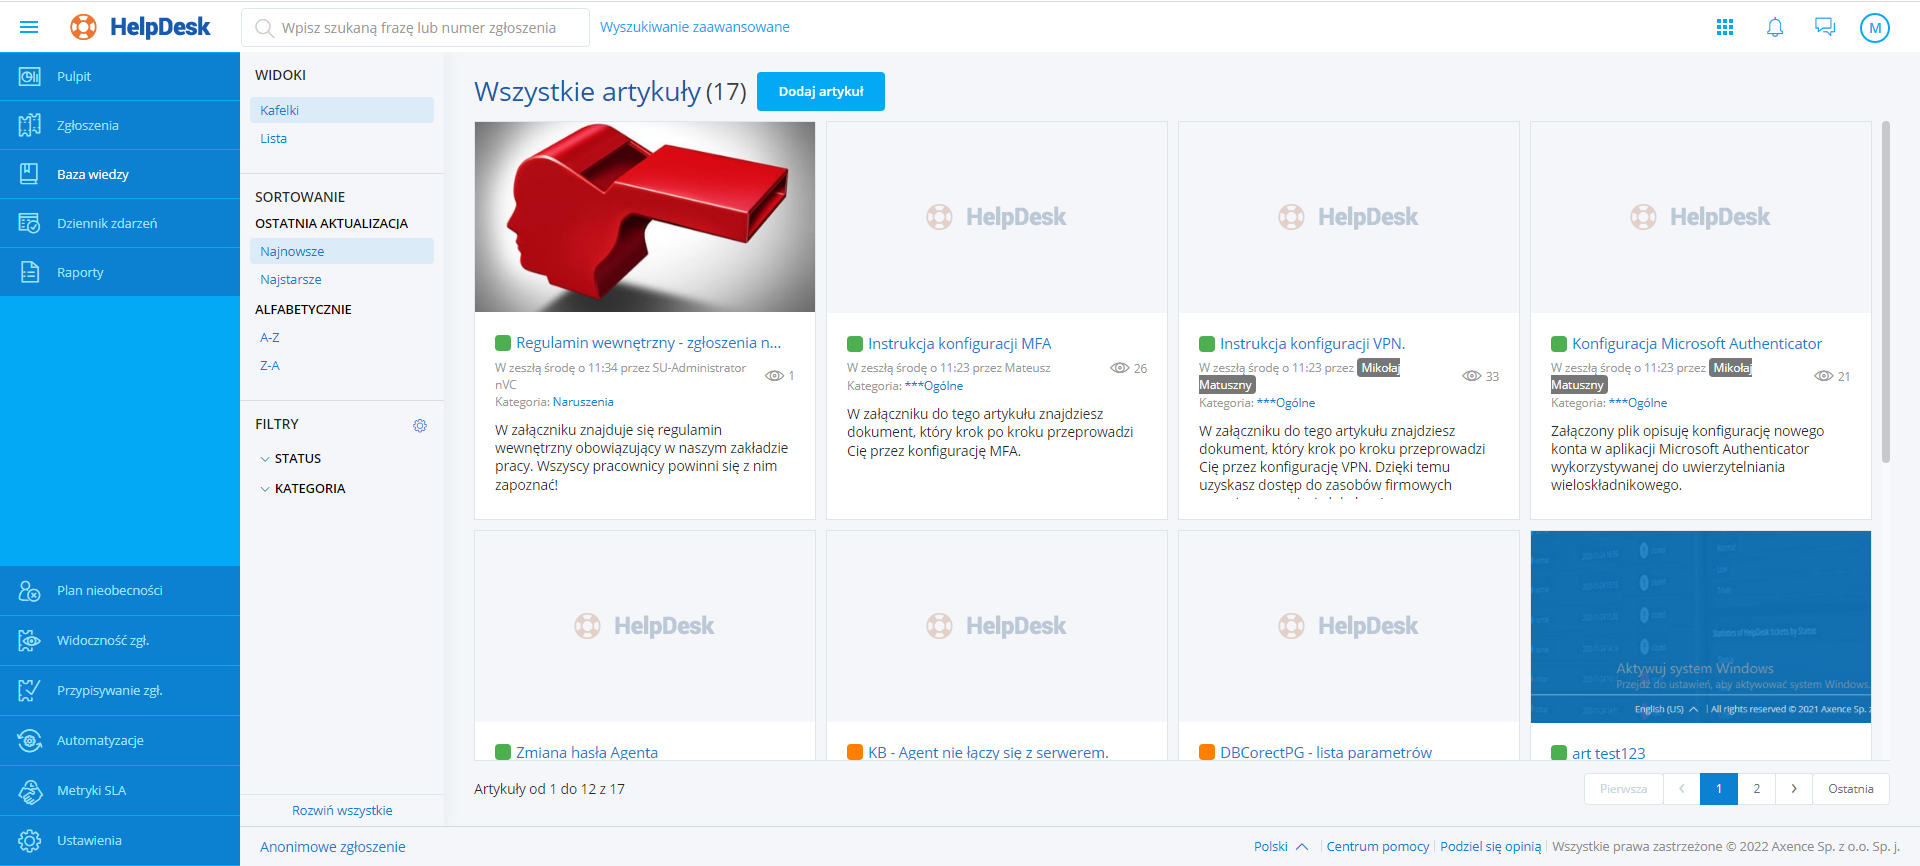1920x866 pixels.
Task: Expand the KATEGORIA filter
Action: pyautogui.click(x=309, y=489)
